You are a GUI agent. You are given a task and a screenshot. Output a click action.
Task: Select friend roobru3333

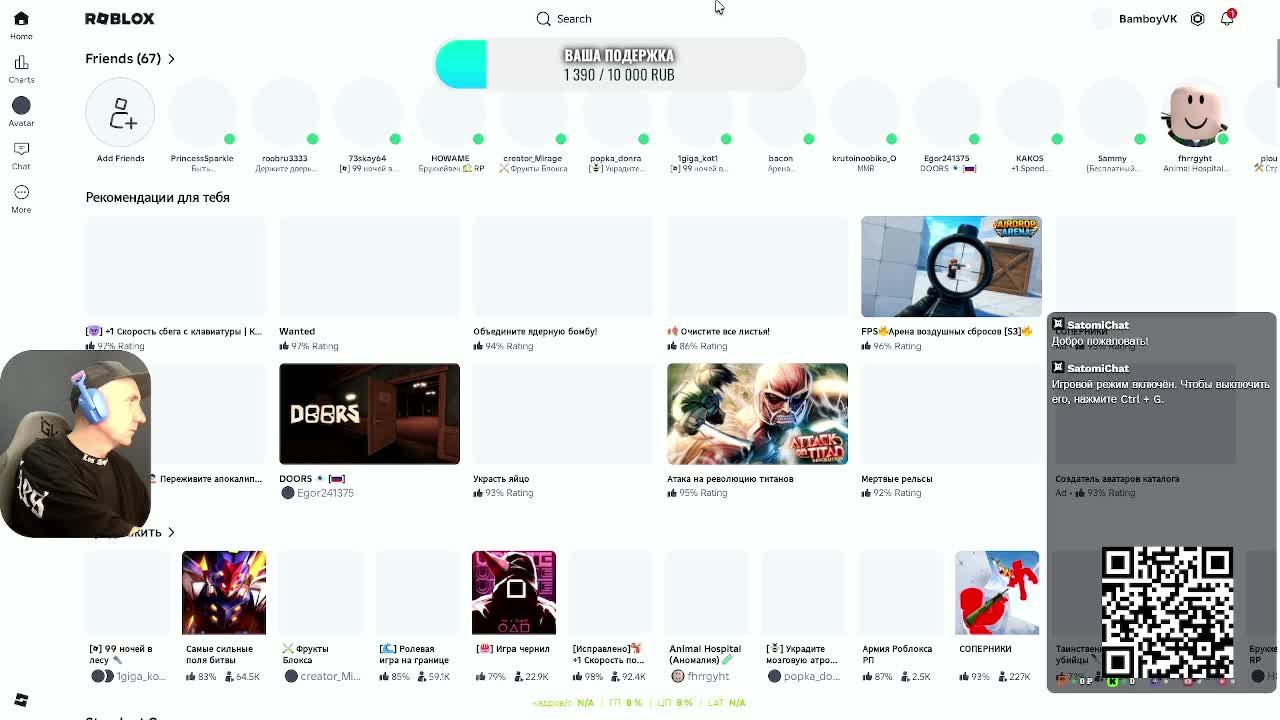(285, 113)
